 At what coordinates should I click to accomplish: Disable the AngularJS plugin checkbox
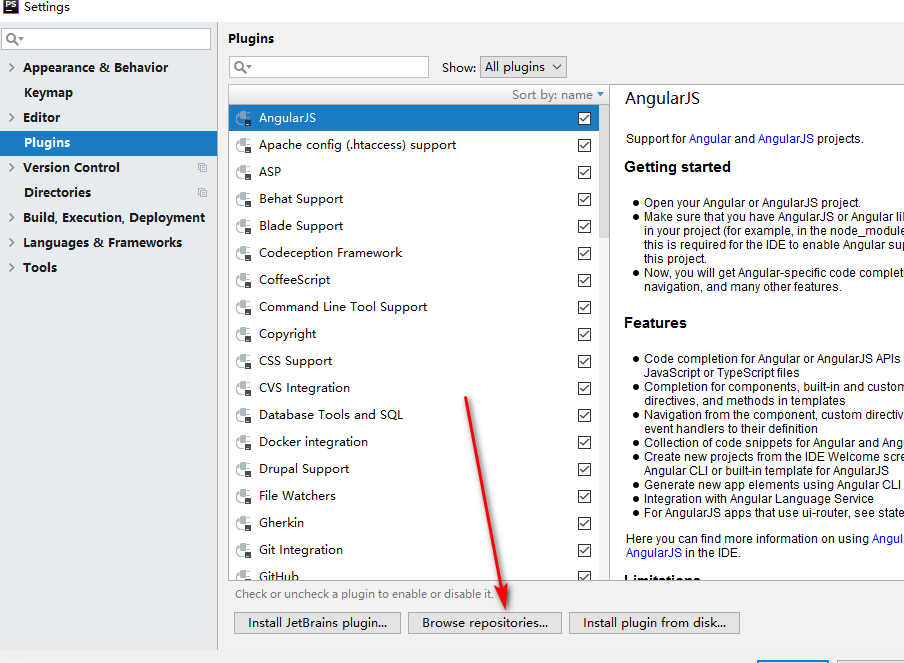[585, 118]
